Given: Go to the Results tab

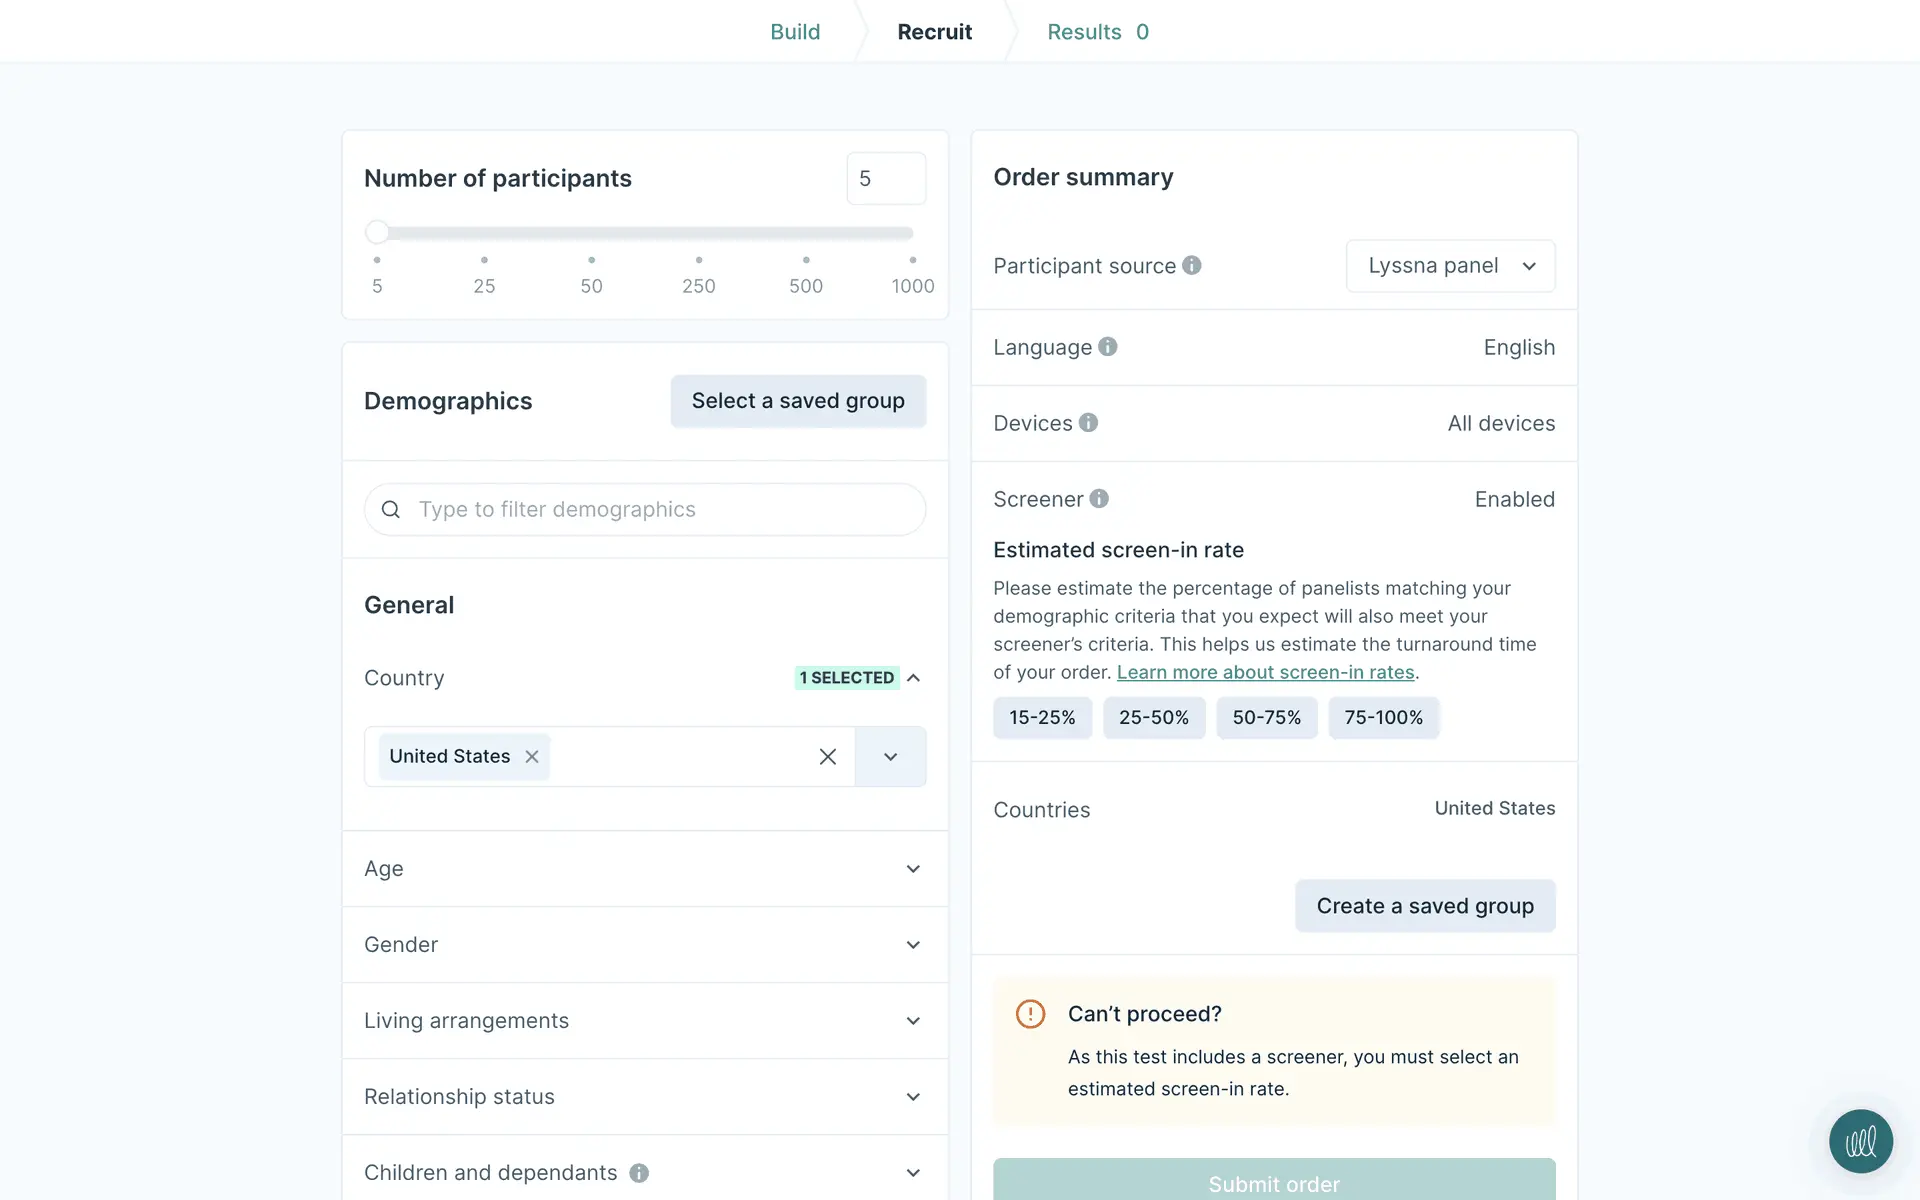Looking at the screenshot, I should tap(1097, 32).
